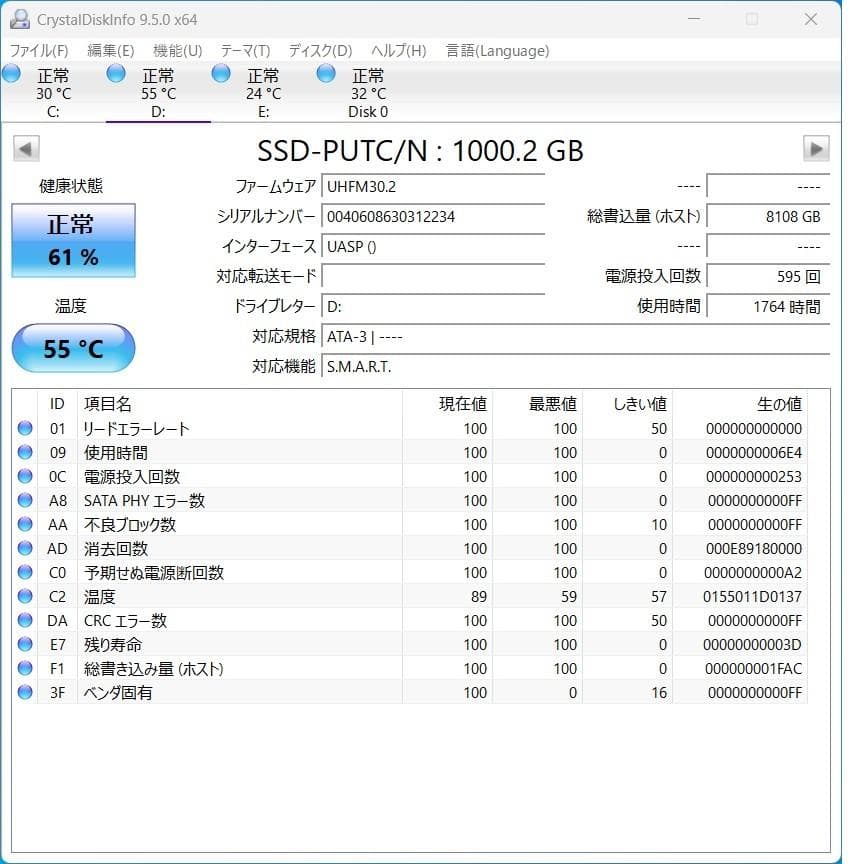Select the 残り寿命 row
Screen dimensions: 852x864
pos(411,644)
